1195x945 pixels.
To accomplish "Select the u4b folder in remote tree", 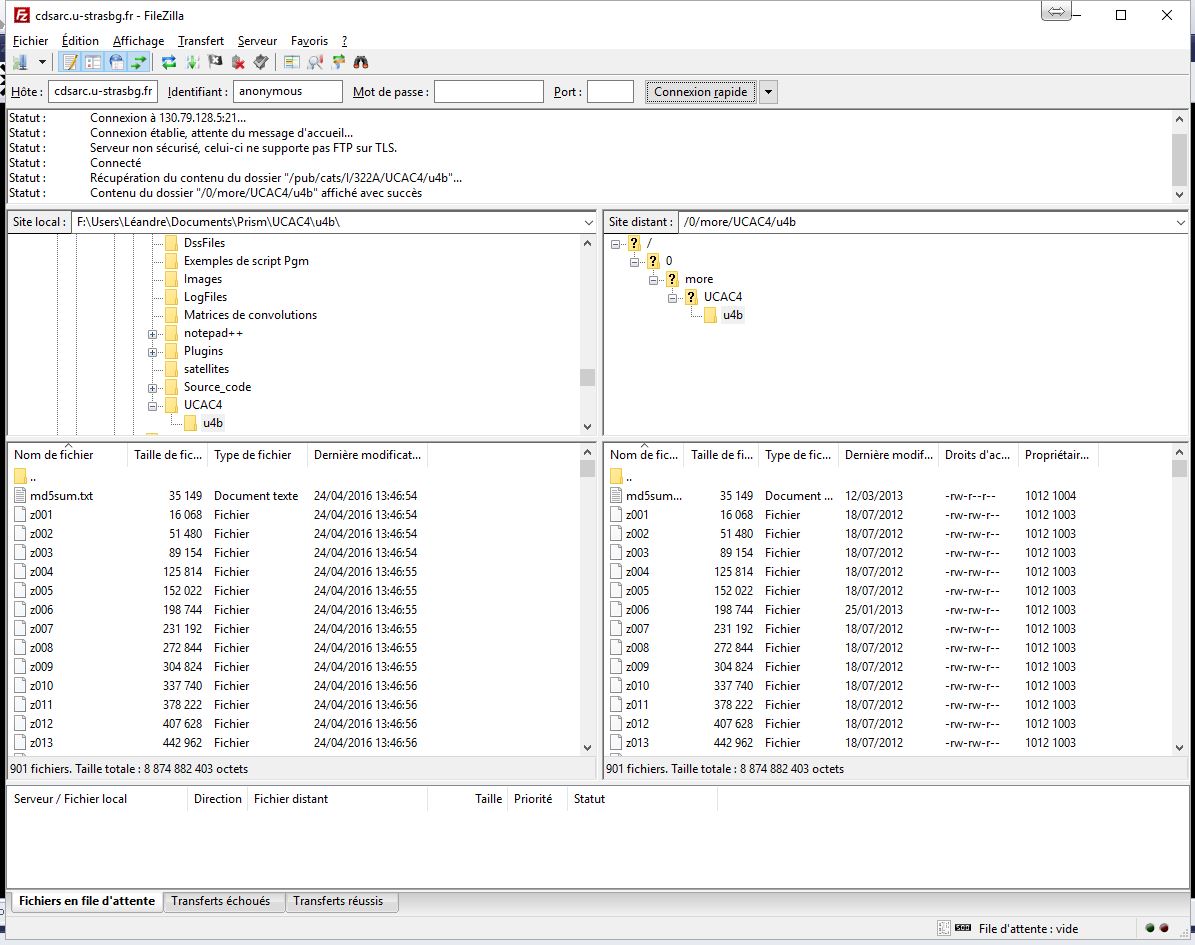I will click(x=732, y=315).
